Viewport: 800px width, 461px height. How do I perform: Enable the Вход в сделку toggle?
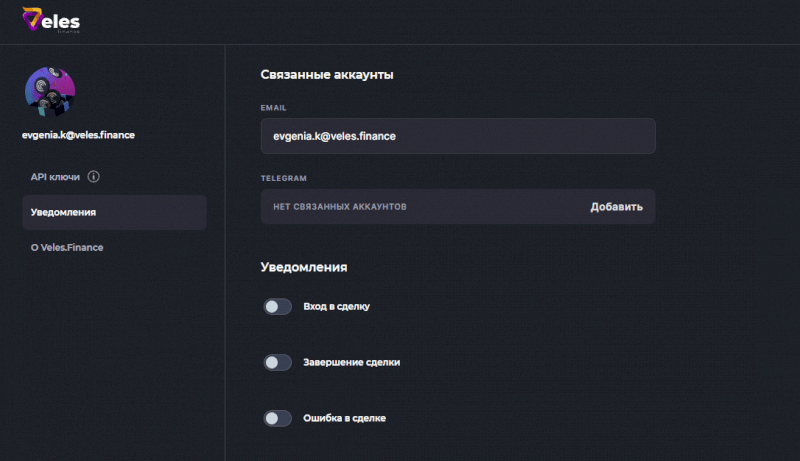[x=278, y=307]
